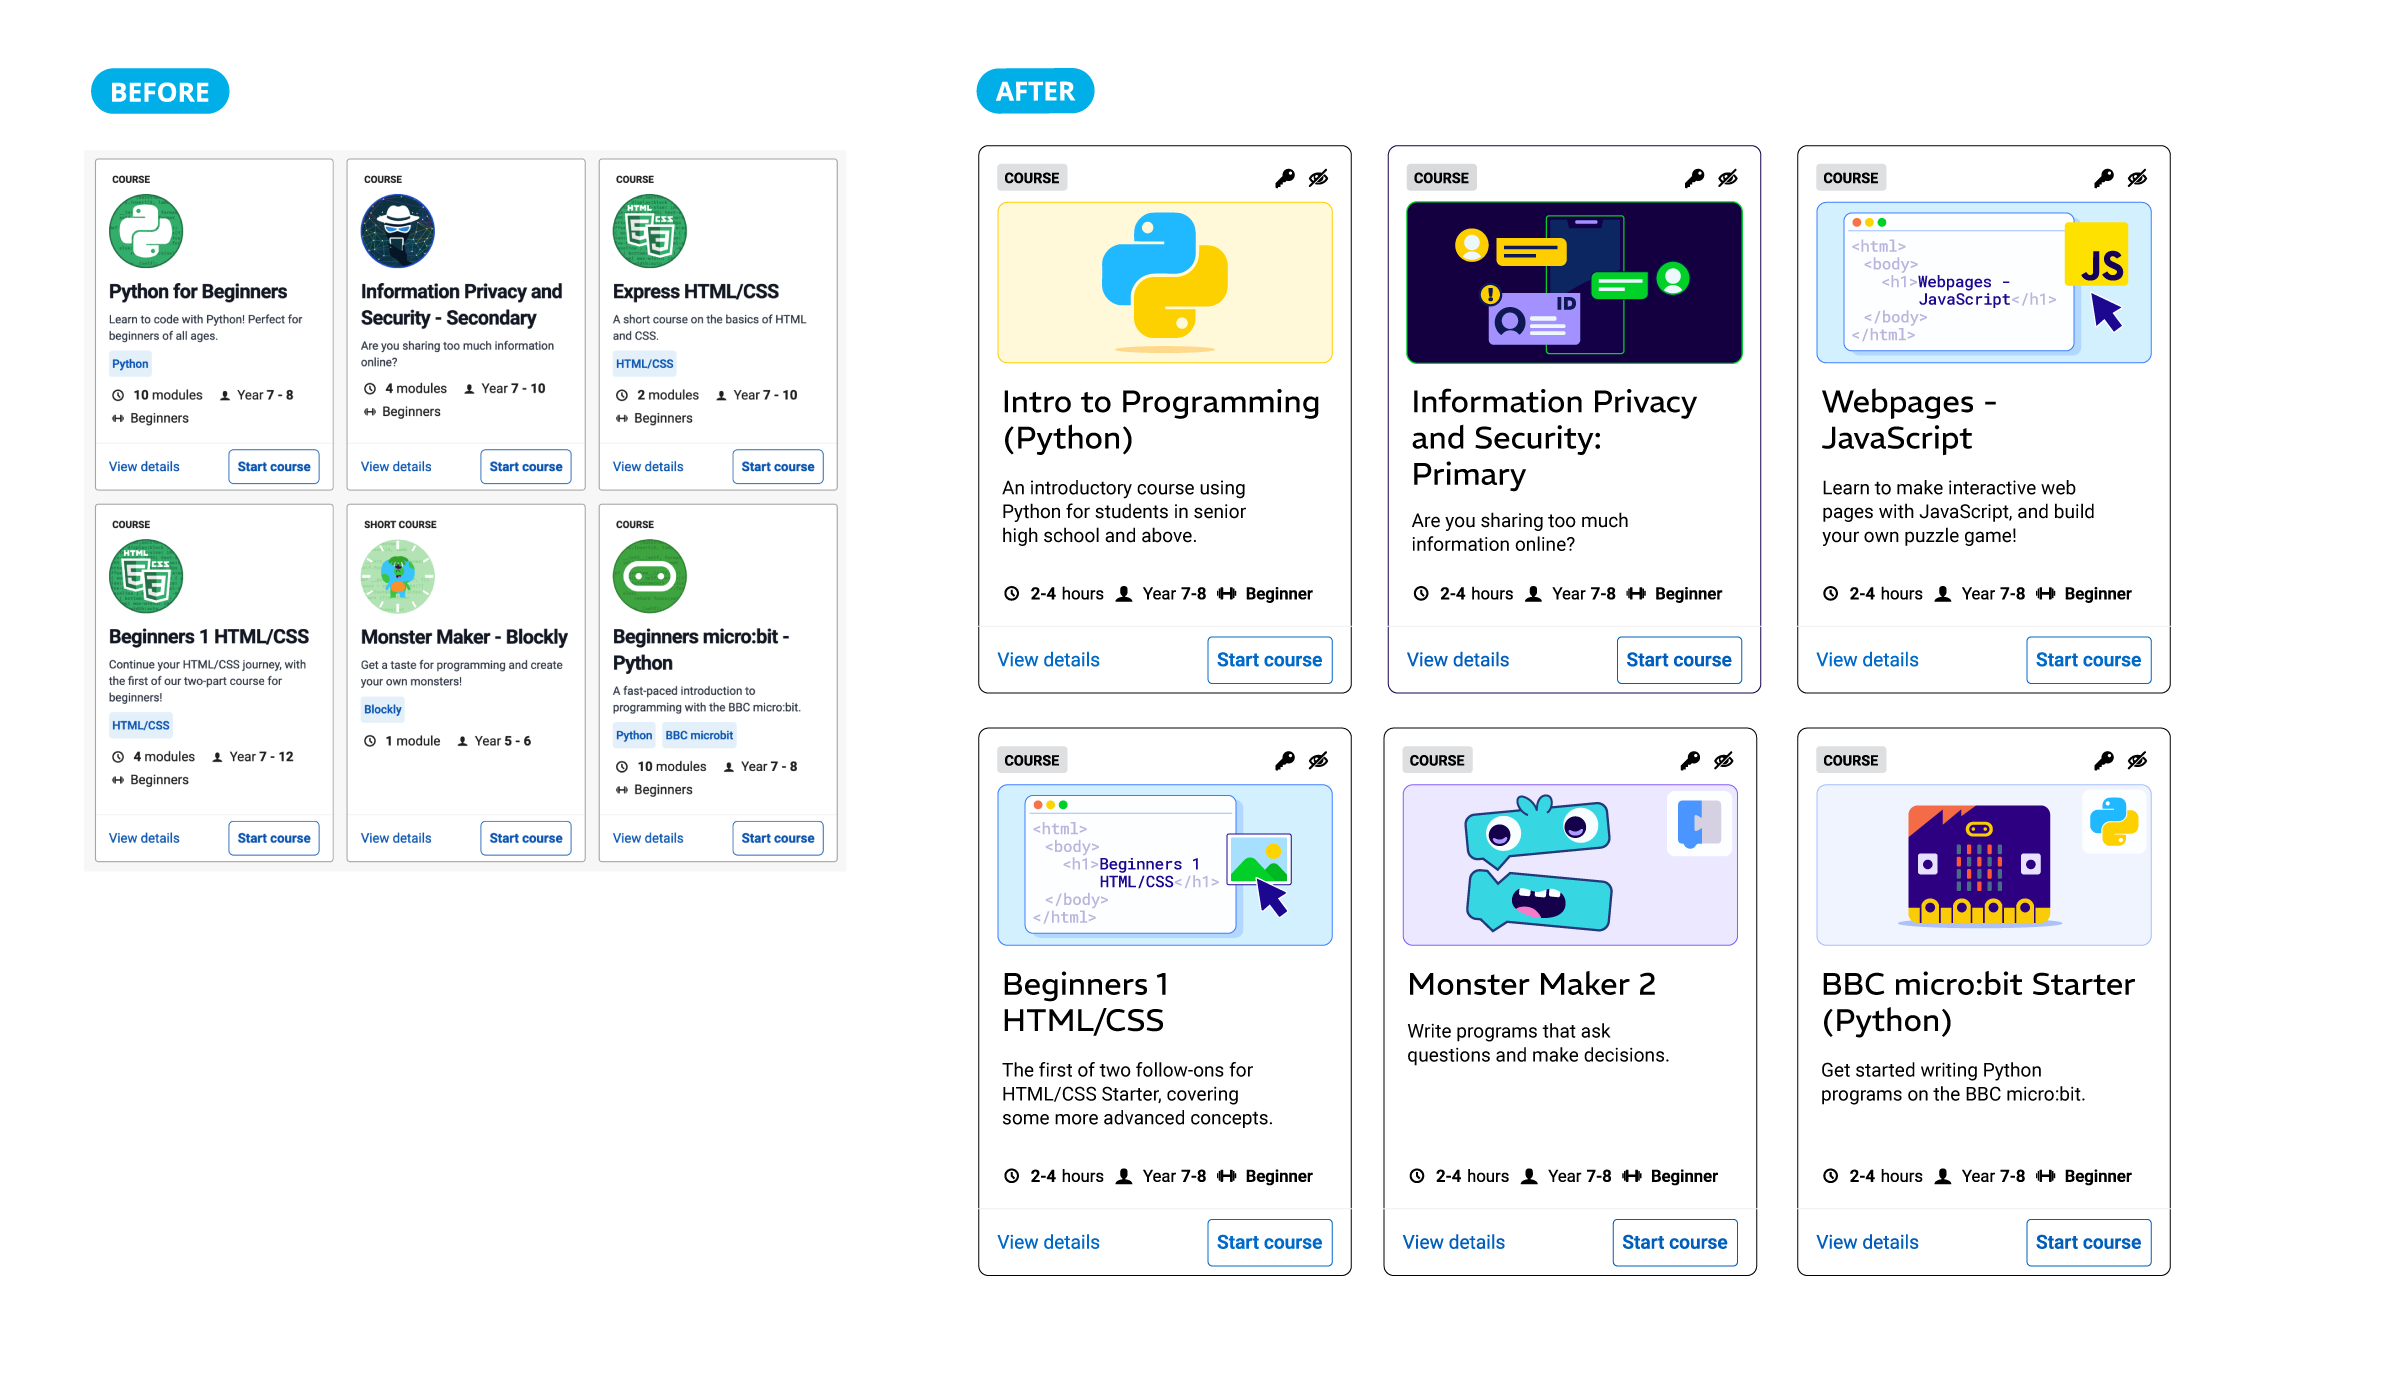Toggle hidden-eye icon on BBC micro:bit Starter card
This screenshot has height=1388, width=2383.
2137,761
